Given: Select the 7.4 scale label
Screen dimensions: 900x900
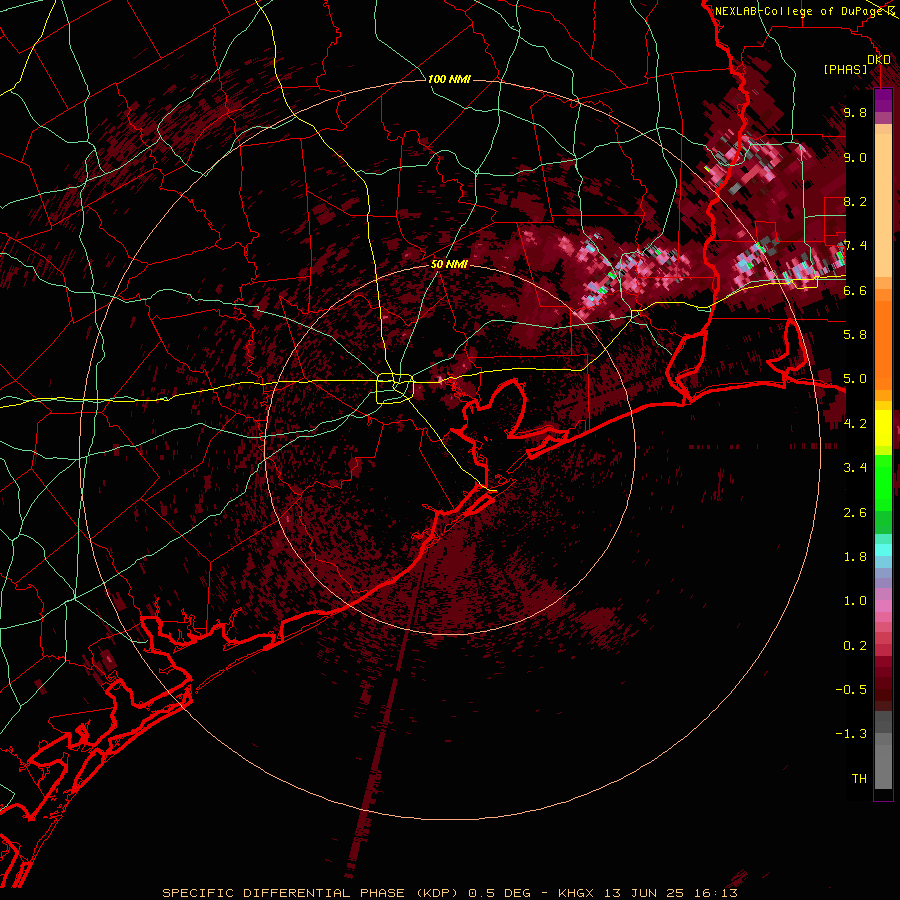Looking at the screenshot, I should 855,246.
